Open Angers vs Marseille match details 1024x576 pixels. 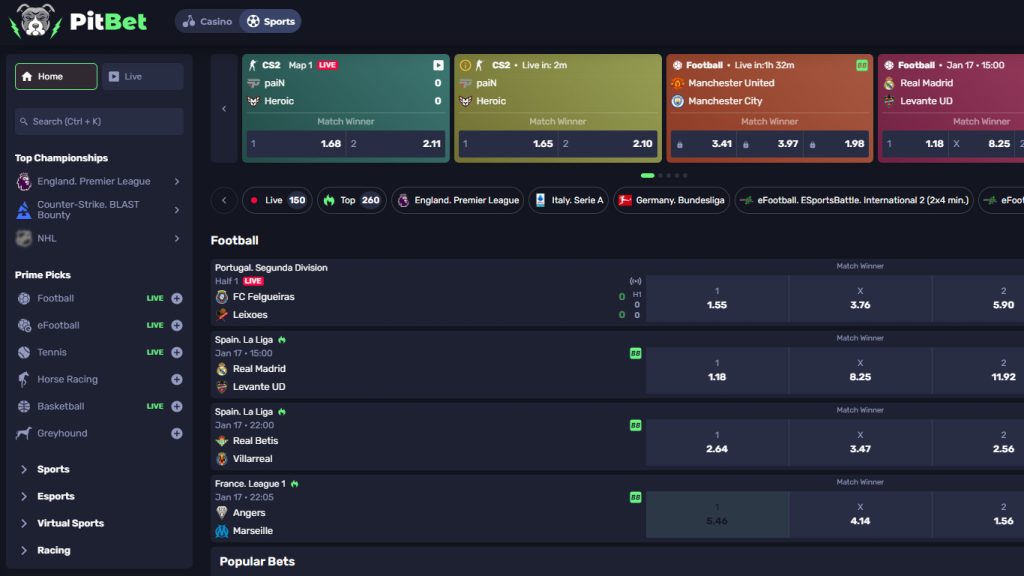coord(428,508)
